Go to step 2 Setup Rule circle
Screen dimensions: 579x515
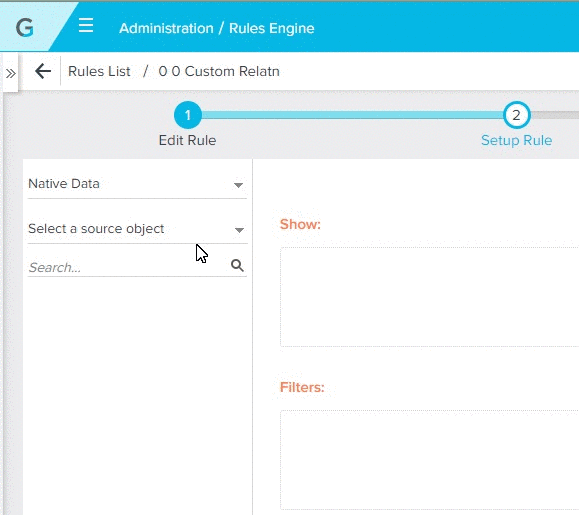(x=517, y=115)
